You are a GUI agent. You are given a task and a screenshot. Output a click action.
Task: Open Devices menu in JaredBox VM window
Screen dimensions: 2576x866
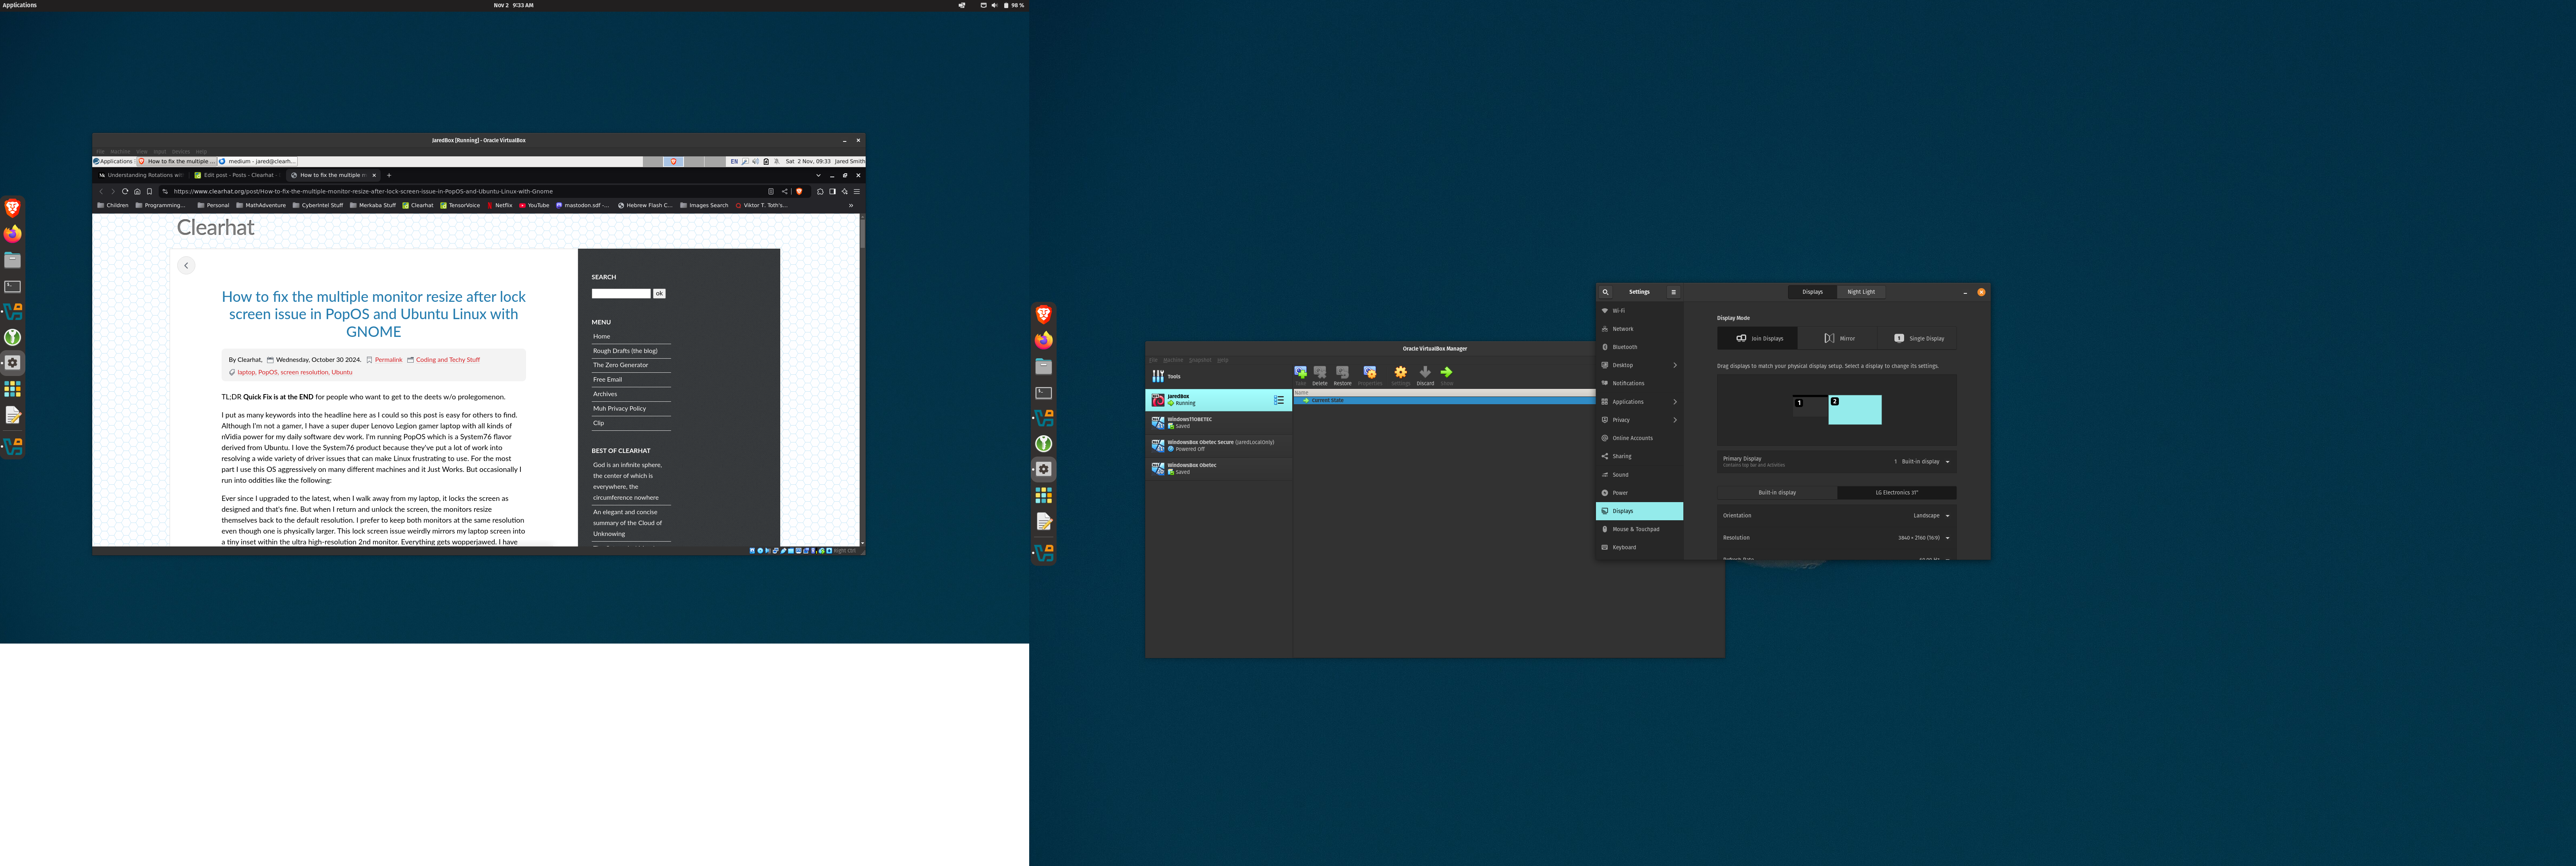181,152
